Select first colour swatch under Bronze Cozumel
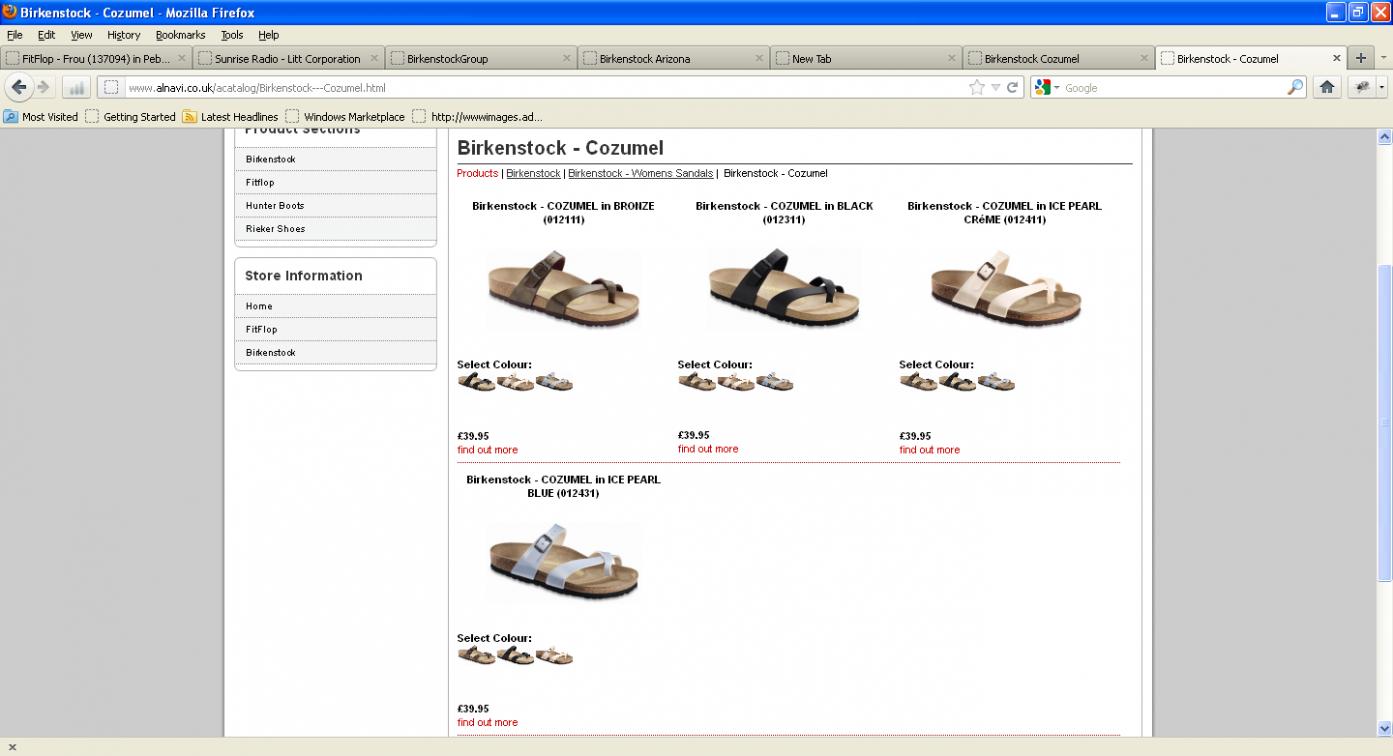This screenshot has width=1393, height=756. (x=476, y=382)
